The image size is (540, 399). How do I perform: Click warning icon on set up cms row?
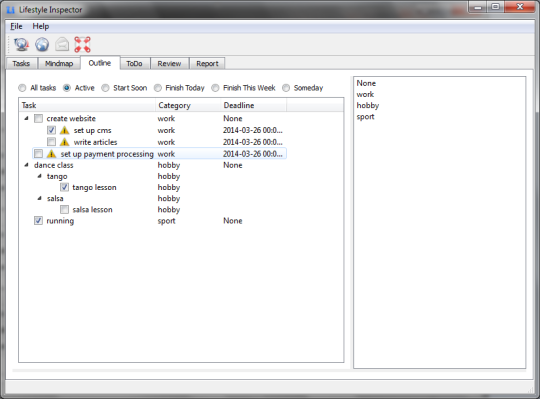64,130
